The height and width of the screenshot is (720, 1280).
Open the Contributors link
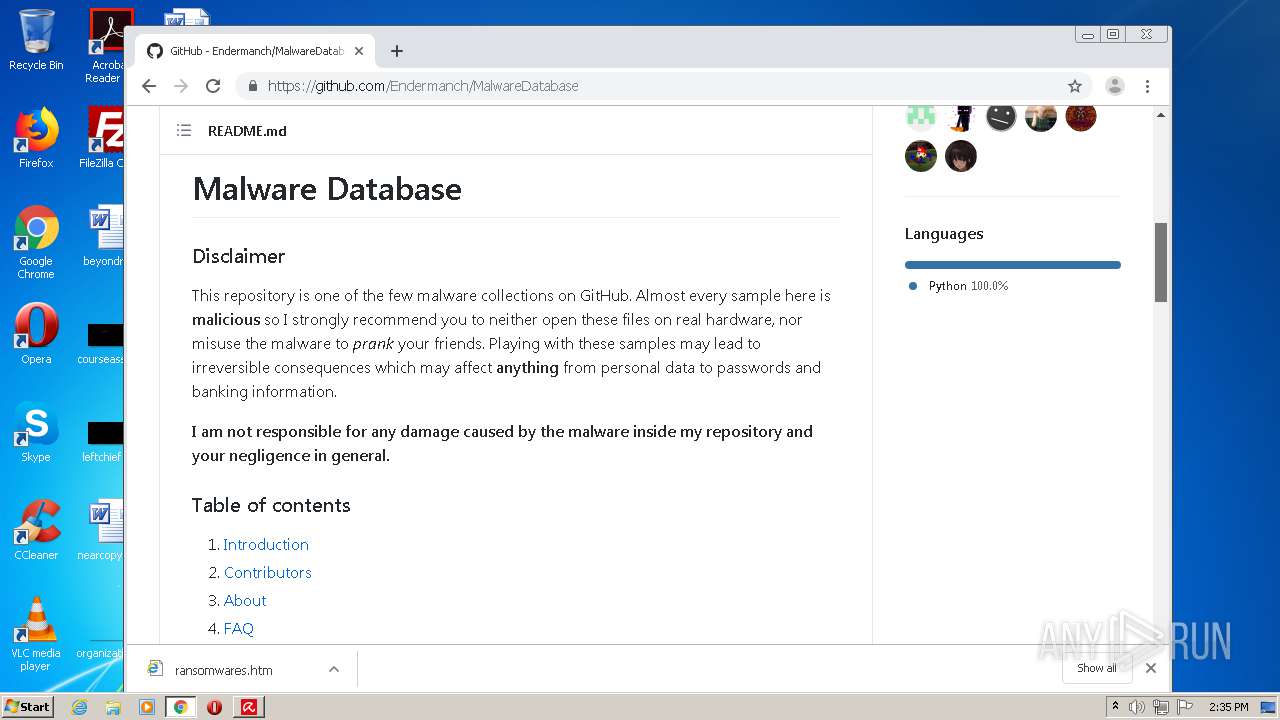coord(268,572)
